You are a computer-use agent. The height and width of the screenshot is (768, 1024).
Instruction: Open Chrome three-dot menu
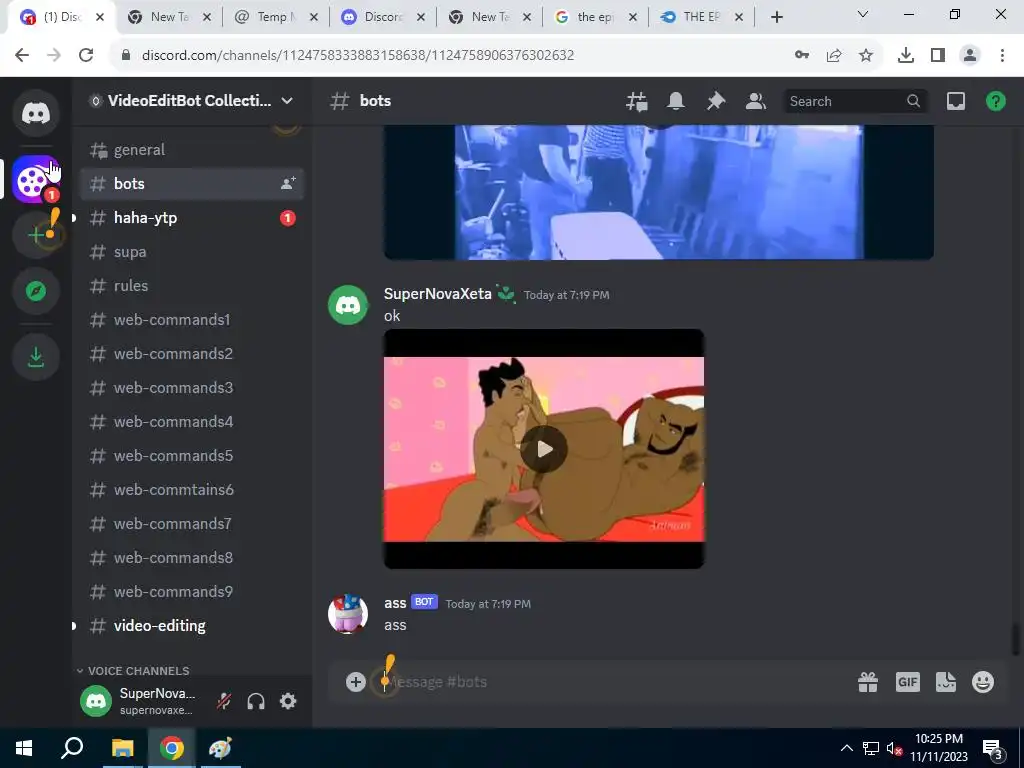pos(1002,56)
